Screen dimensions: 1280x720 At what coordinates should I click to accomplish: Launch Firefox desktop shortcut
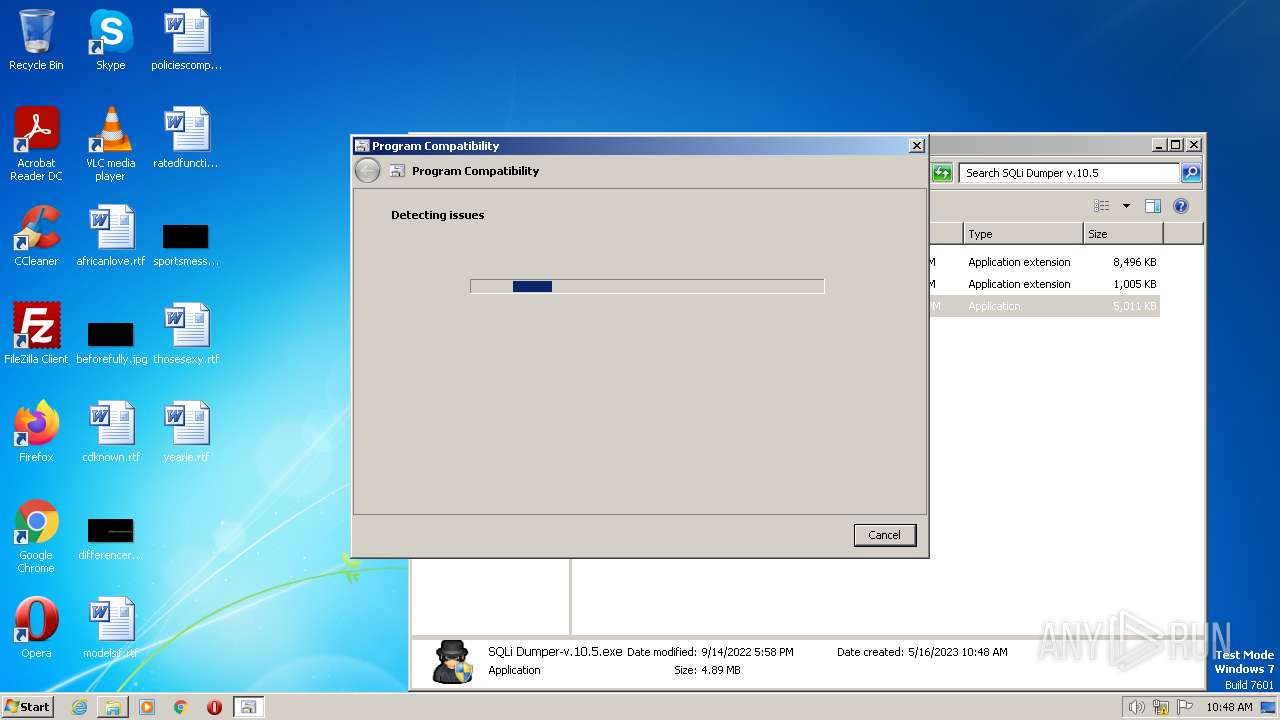pos(36,432)
